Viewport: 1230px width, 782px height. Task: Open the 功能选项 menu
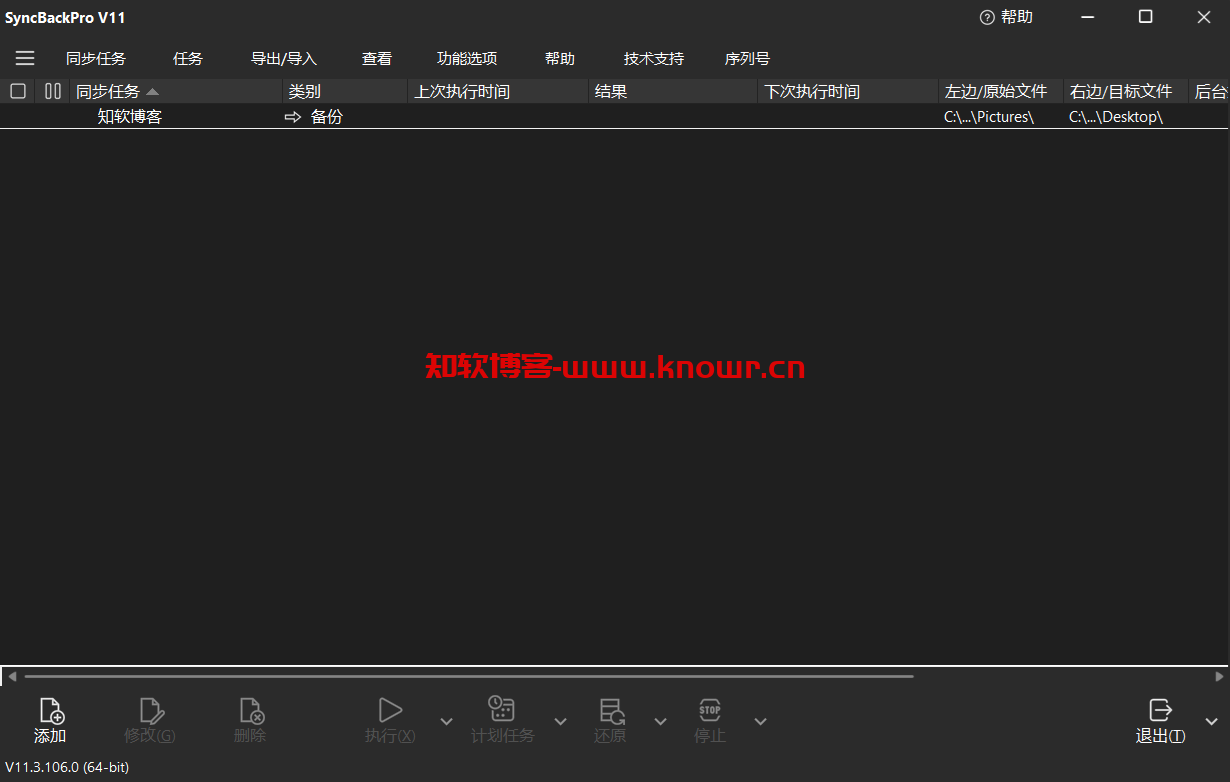(467, 59)
